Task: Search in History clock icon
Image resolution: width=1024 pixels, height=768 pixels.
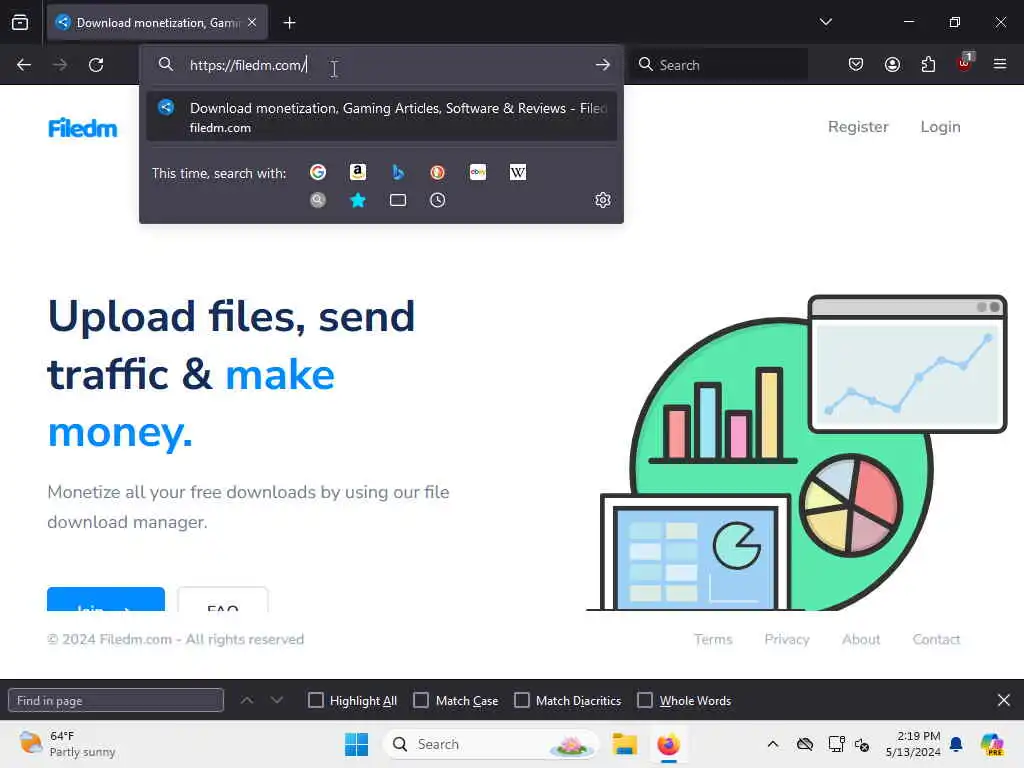Action: coord(438,200)
